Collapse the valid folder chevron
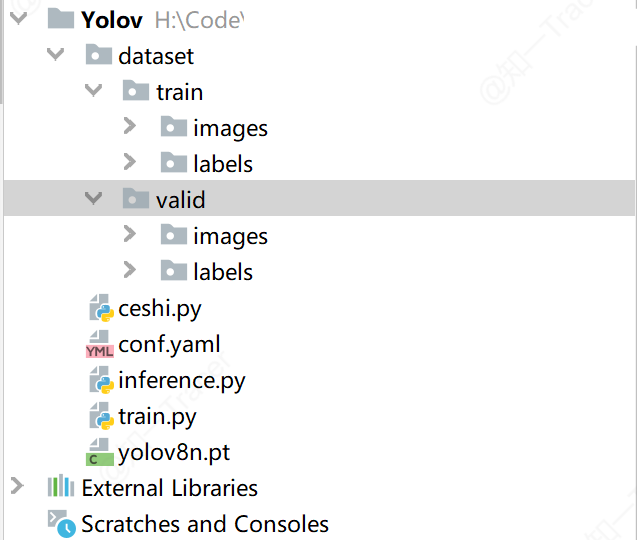The height and width of the screenshot is (540, 637). tap(93, 198)
